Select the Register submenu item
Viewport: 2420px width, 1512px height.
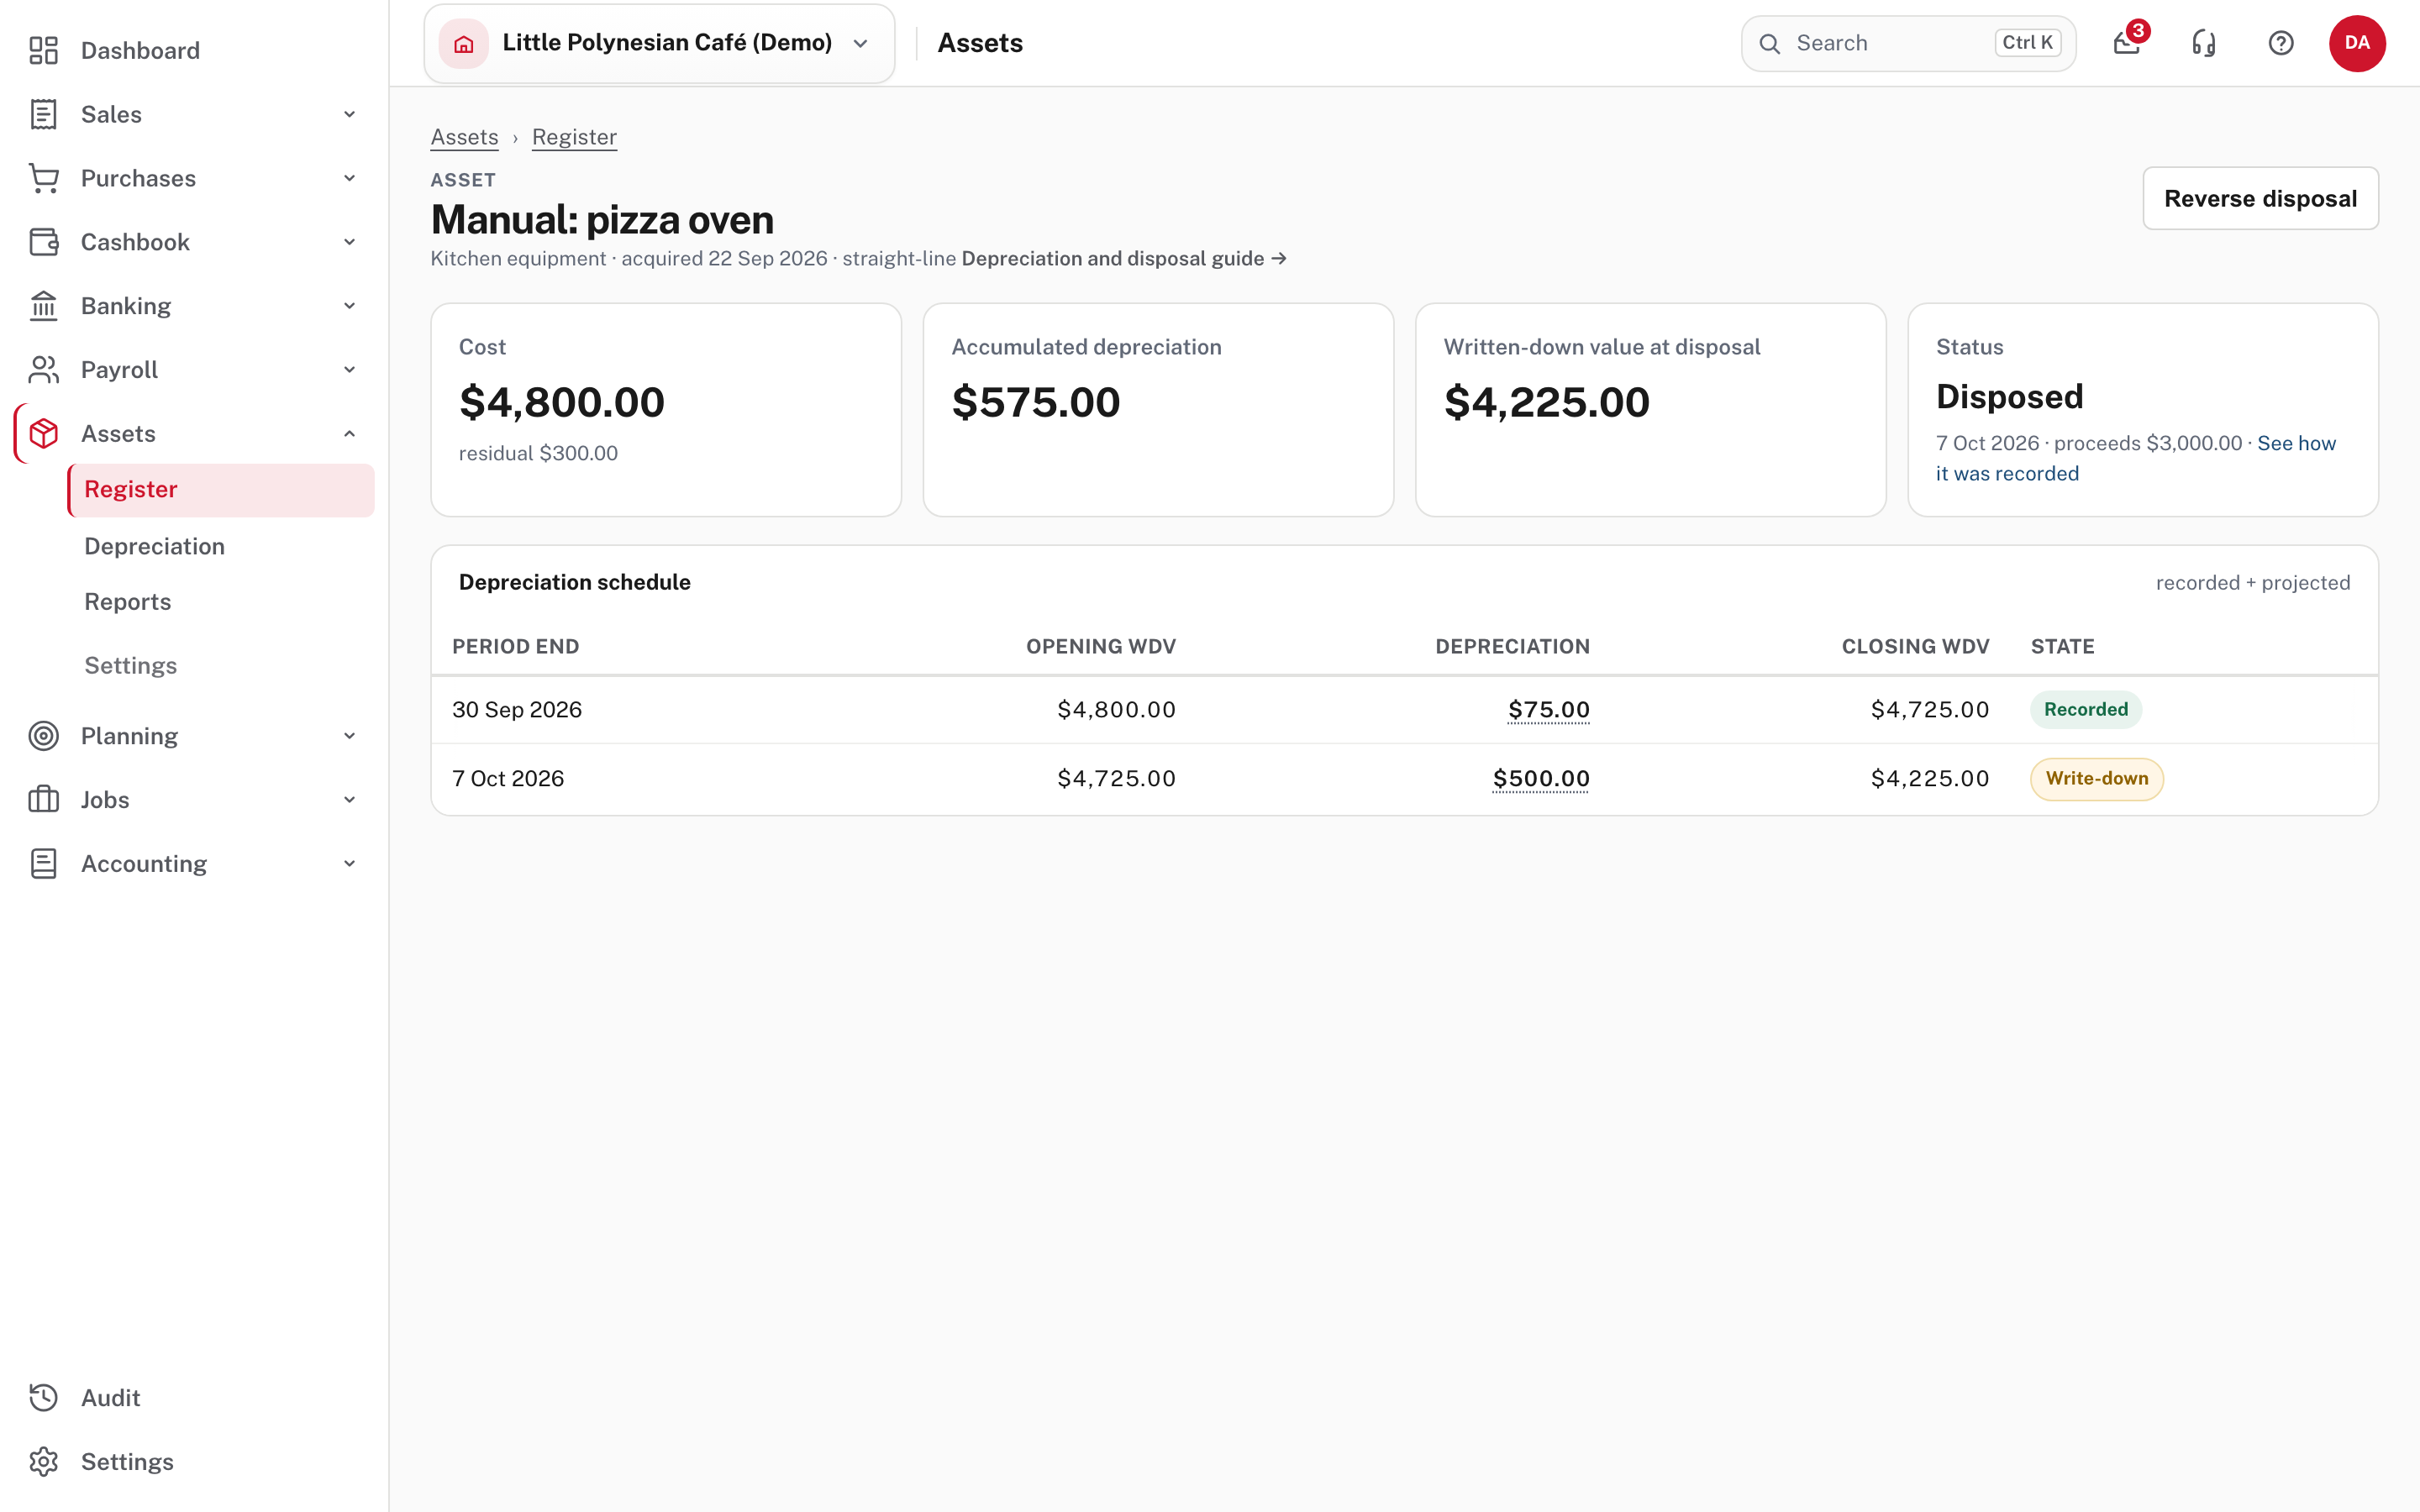click(221, 490)
